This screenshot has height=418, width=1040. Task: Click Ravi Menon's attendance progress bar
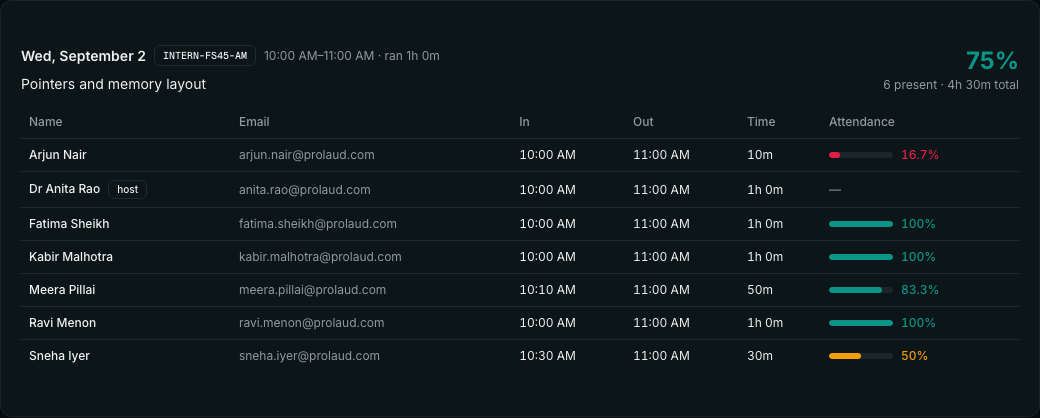[x=861, y=323]
